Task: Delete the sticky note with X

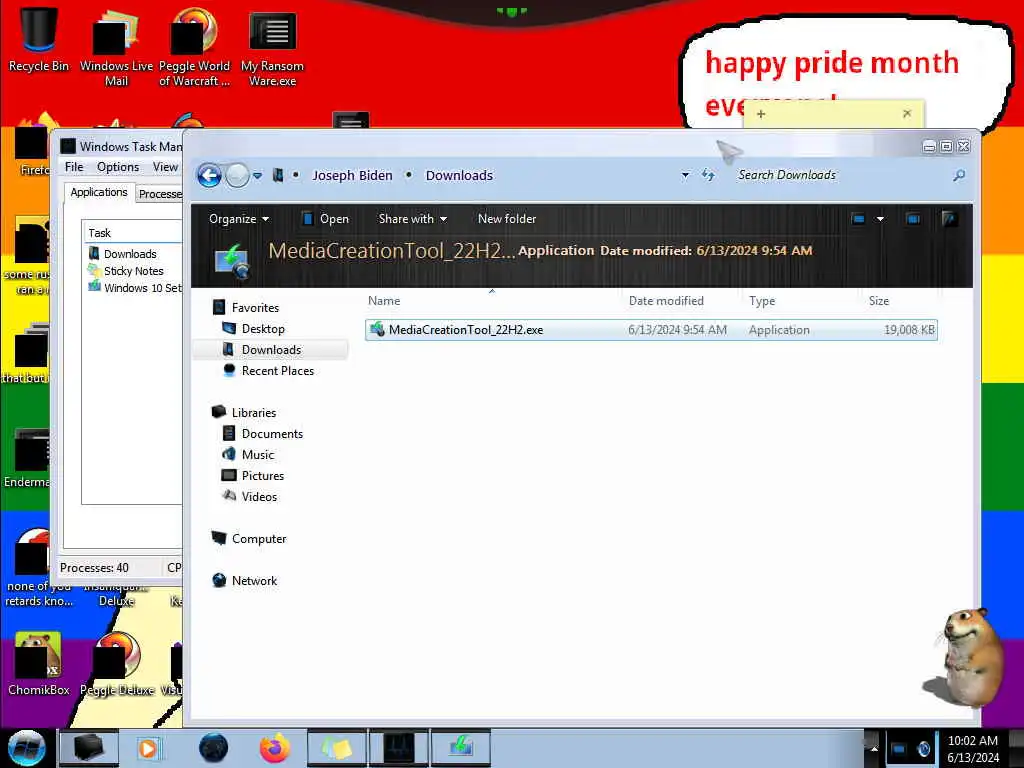Action: tap(907, 114)
